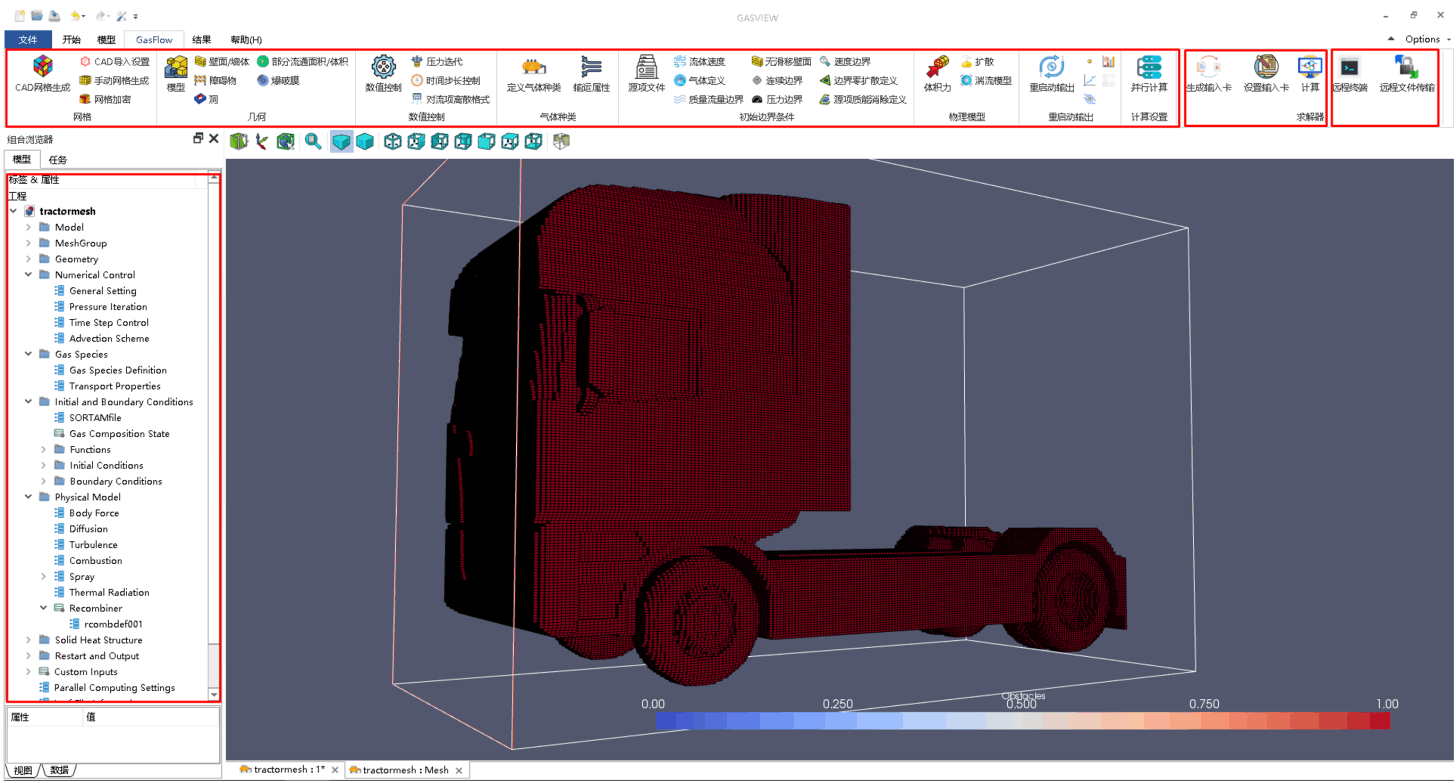The width and height of the screenshot is (1456, 783).
Task: Collapse the Gas Species folder
Action: tap(28, 354)
